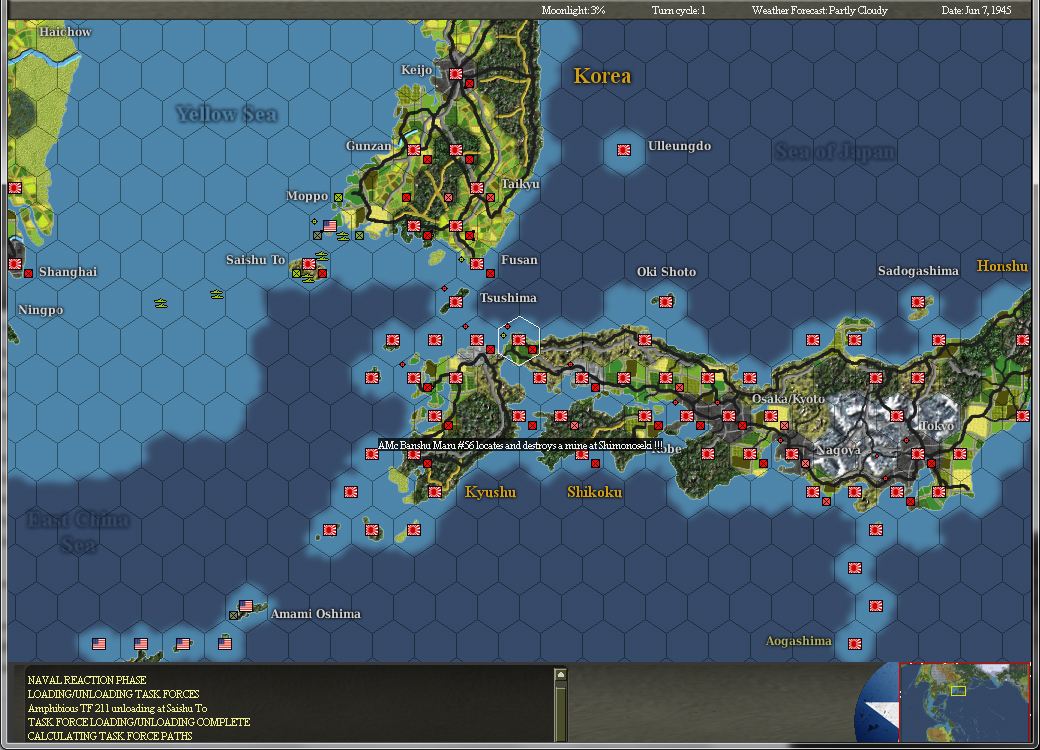Click the 'Ningpo' city label

pos(40,310)
